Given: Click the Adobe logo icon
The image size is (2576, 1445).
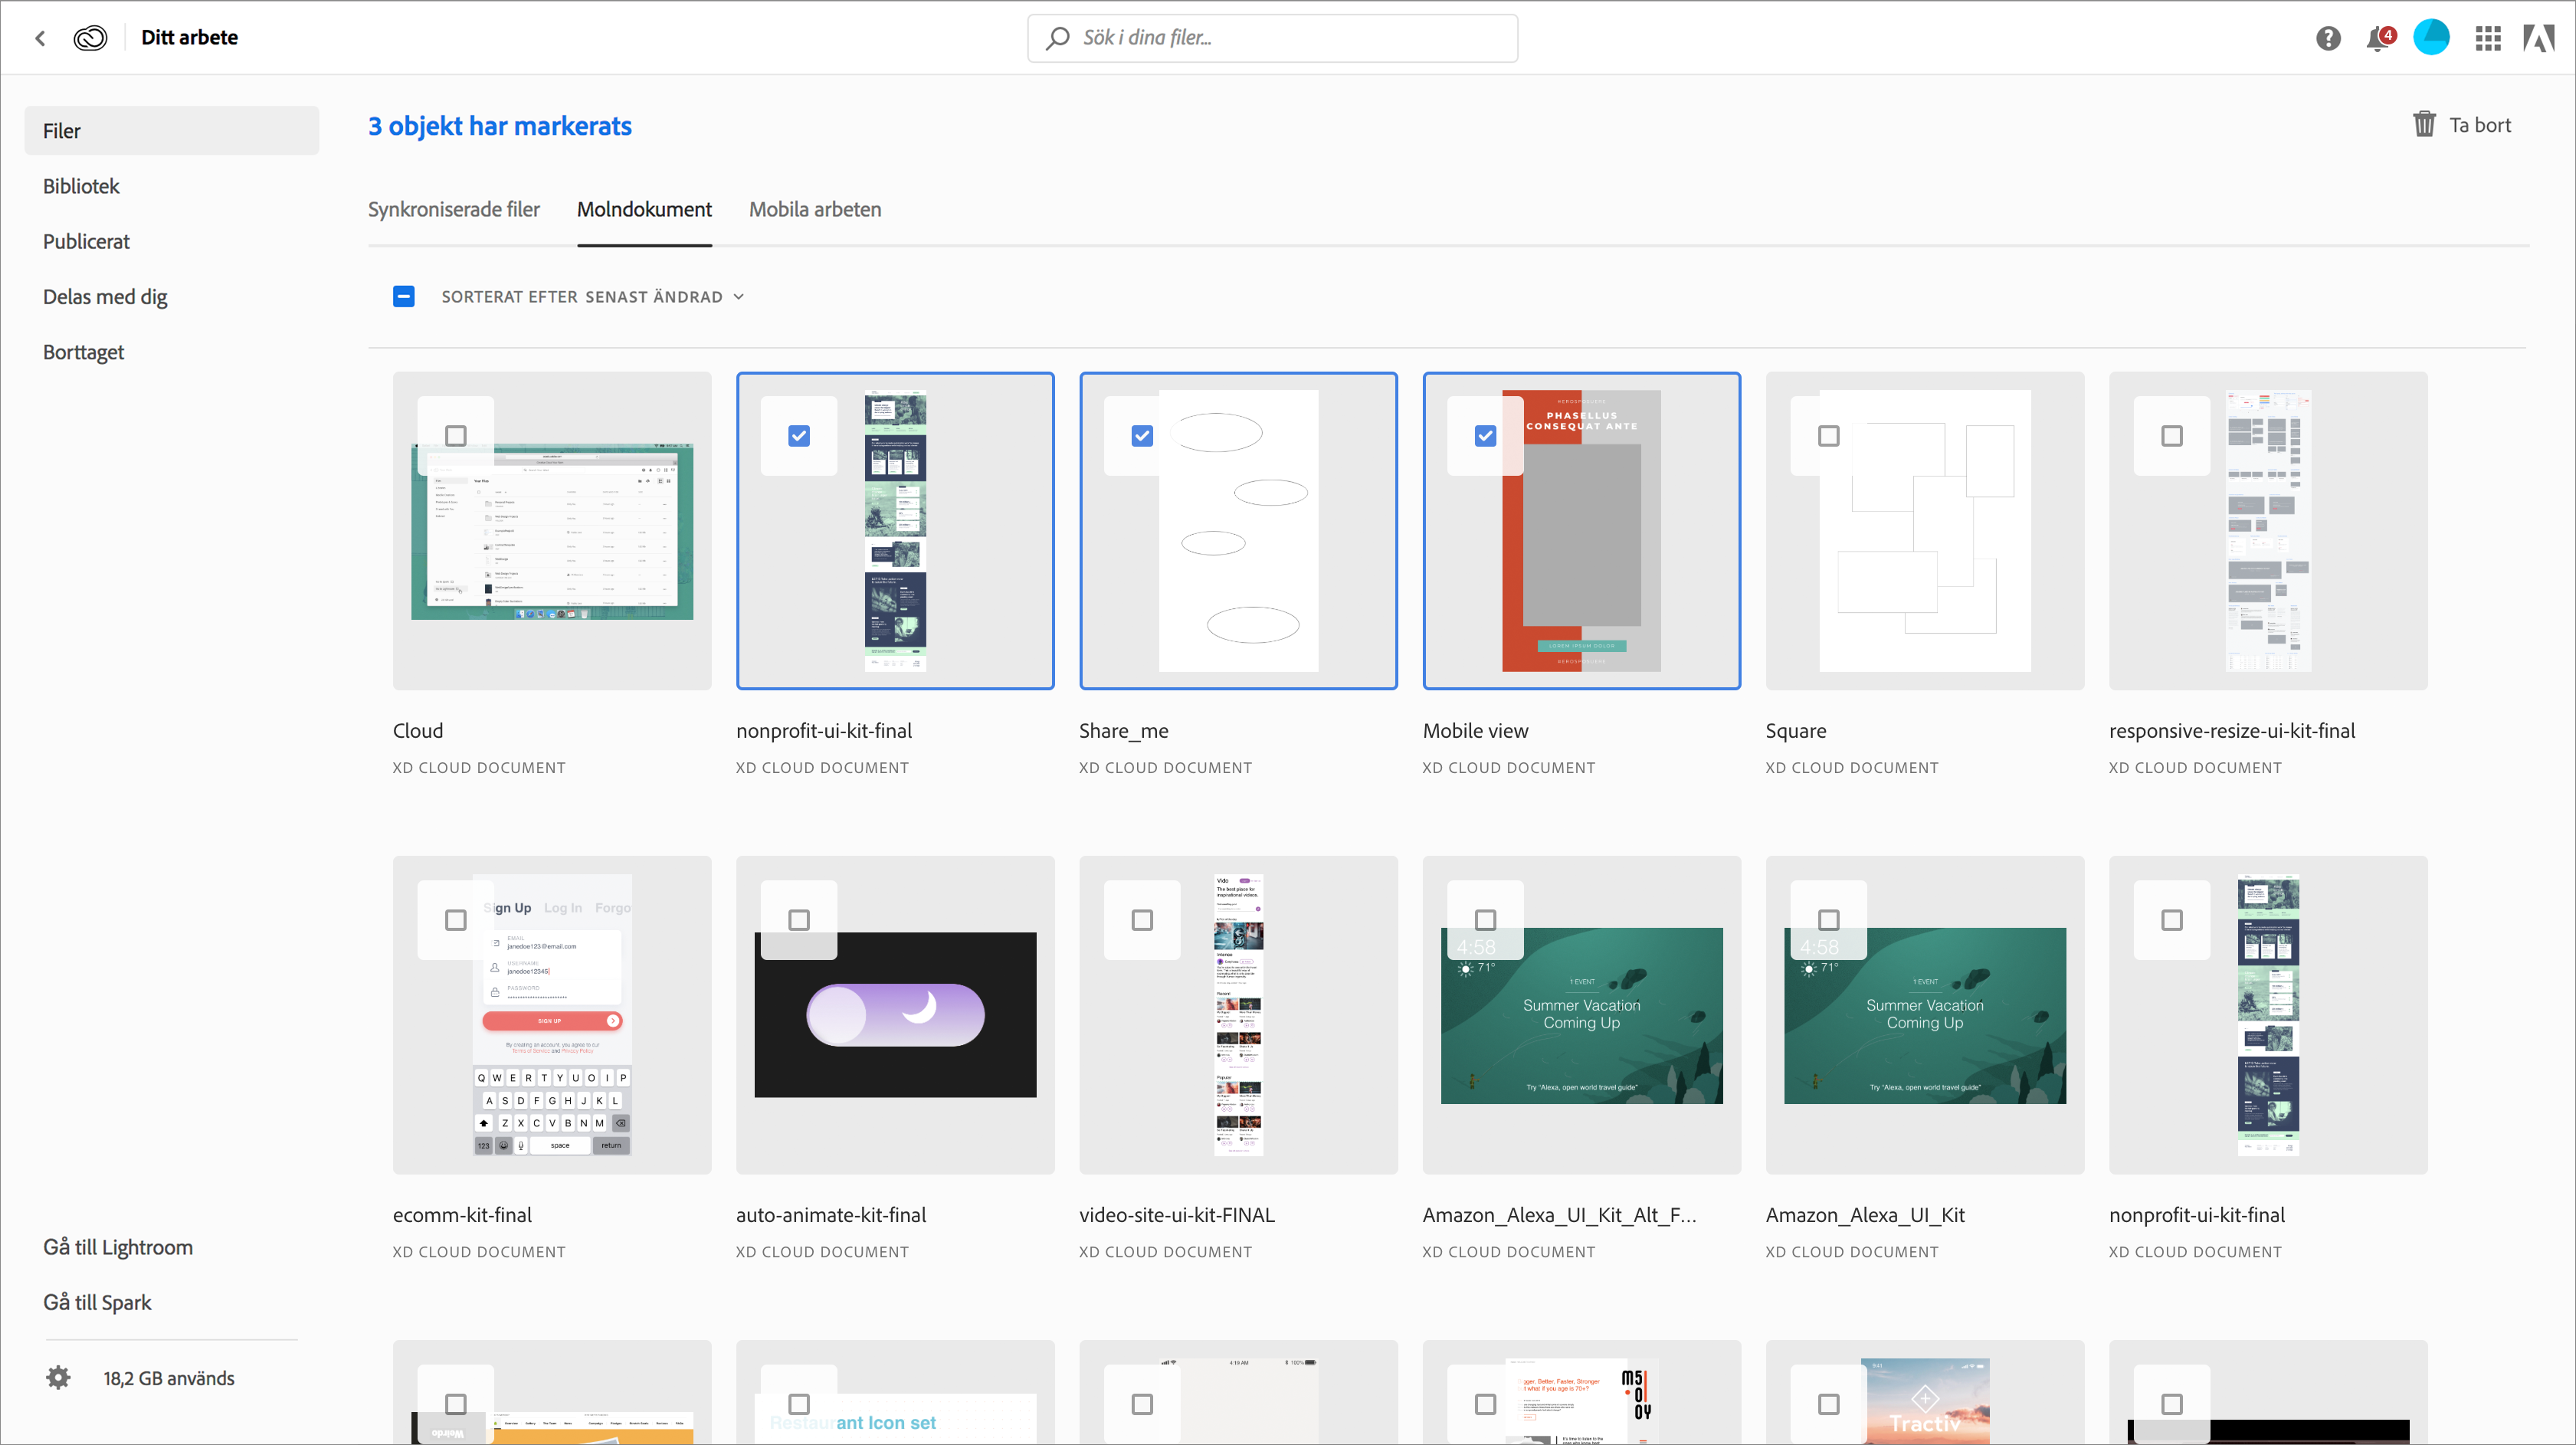Looking at the screenshot, I should click(2539, 38).
